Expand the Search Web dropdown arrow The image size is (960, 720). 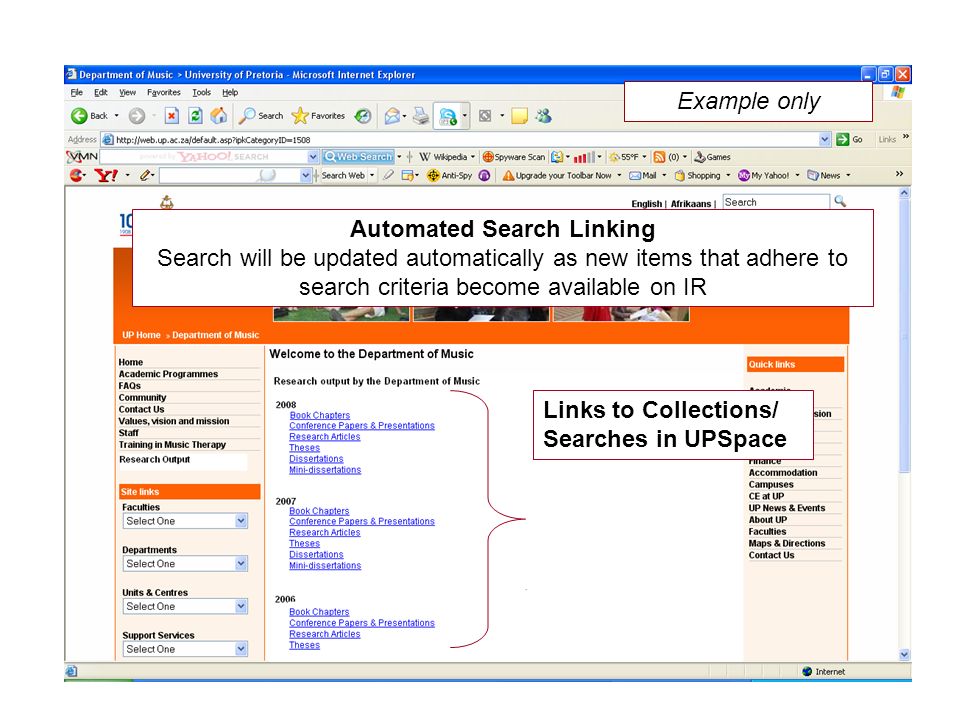click(x=372, y=176)
